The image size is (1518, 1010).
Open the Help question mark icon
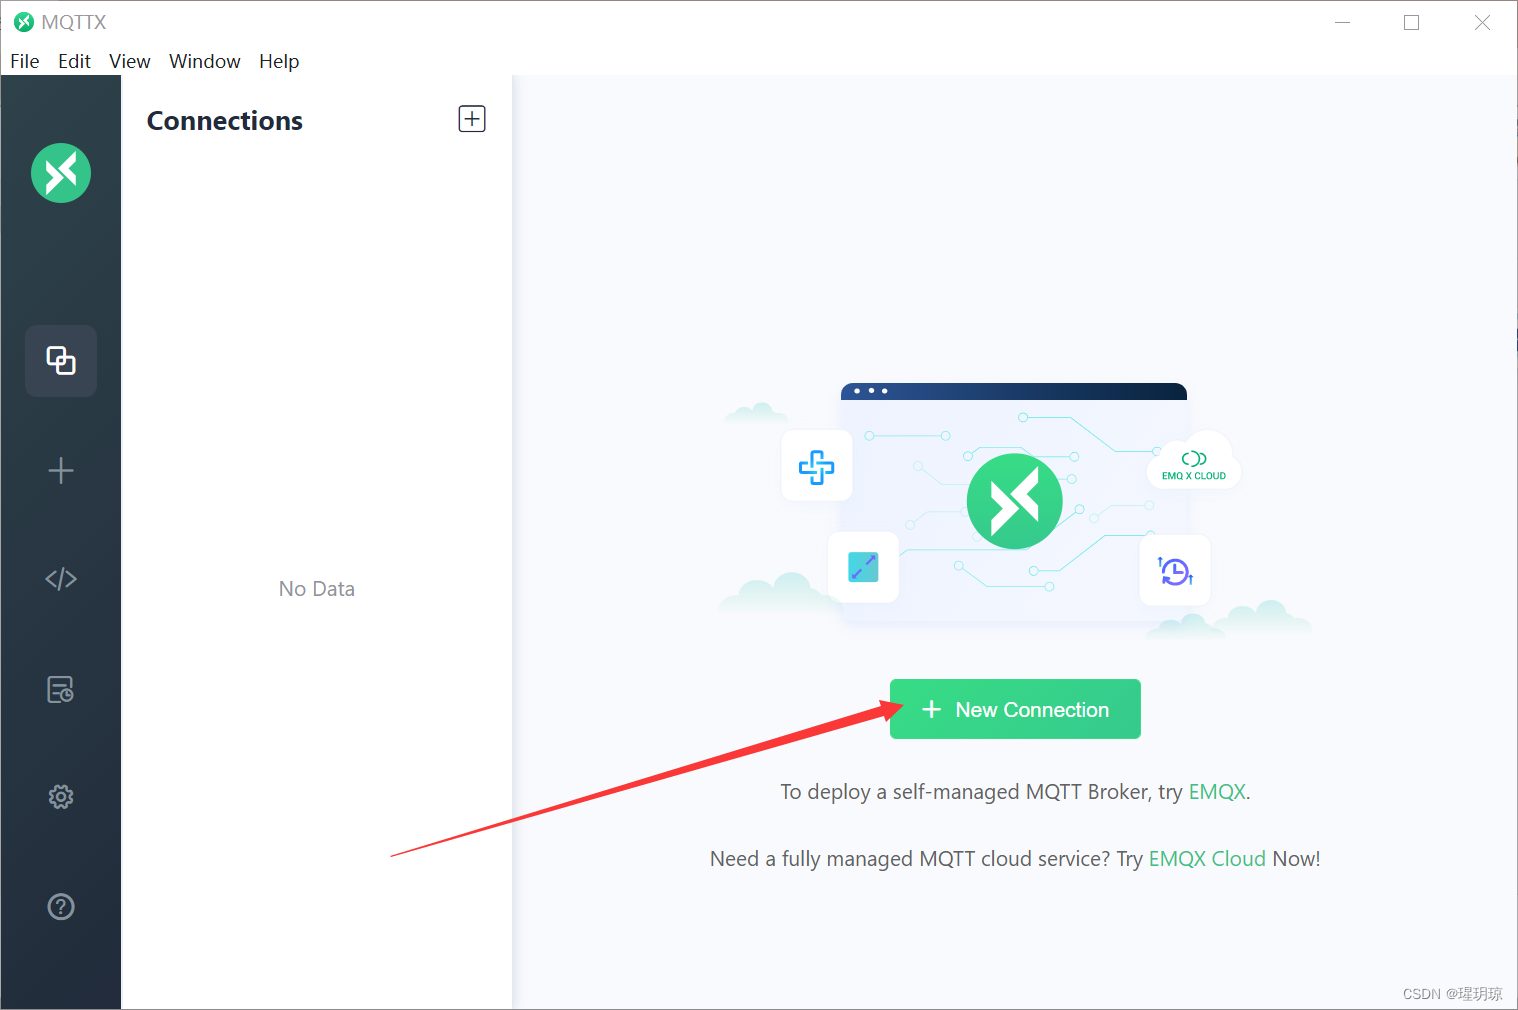(x=61, y=907)
